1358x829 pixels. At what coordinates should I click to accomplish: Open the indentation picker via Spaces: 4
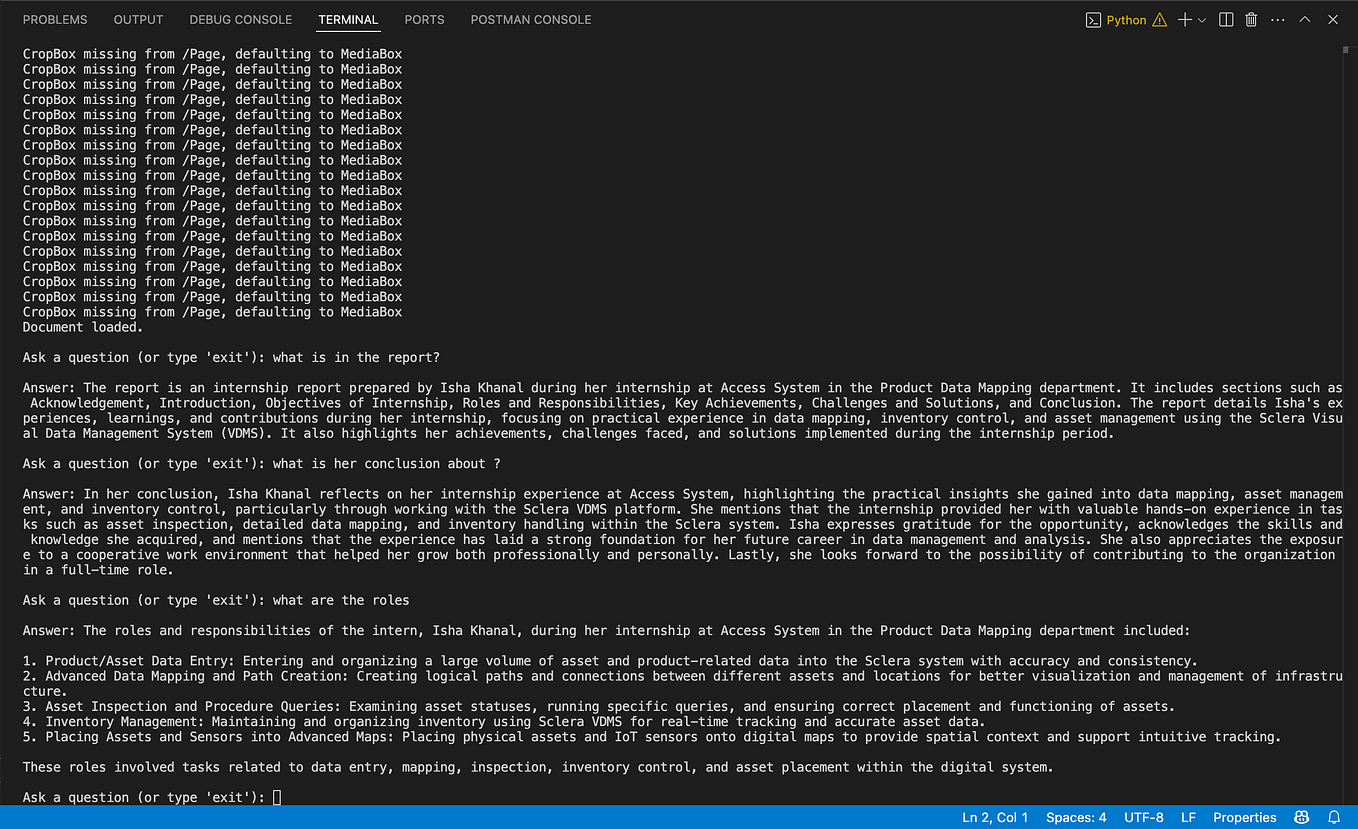(x=1076, y=817)
